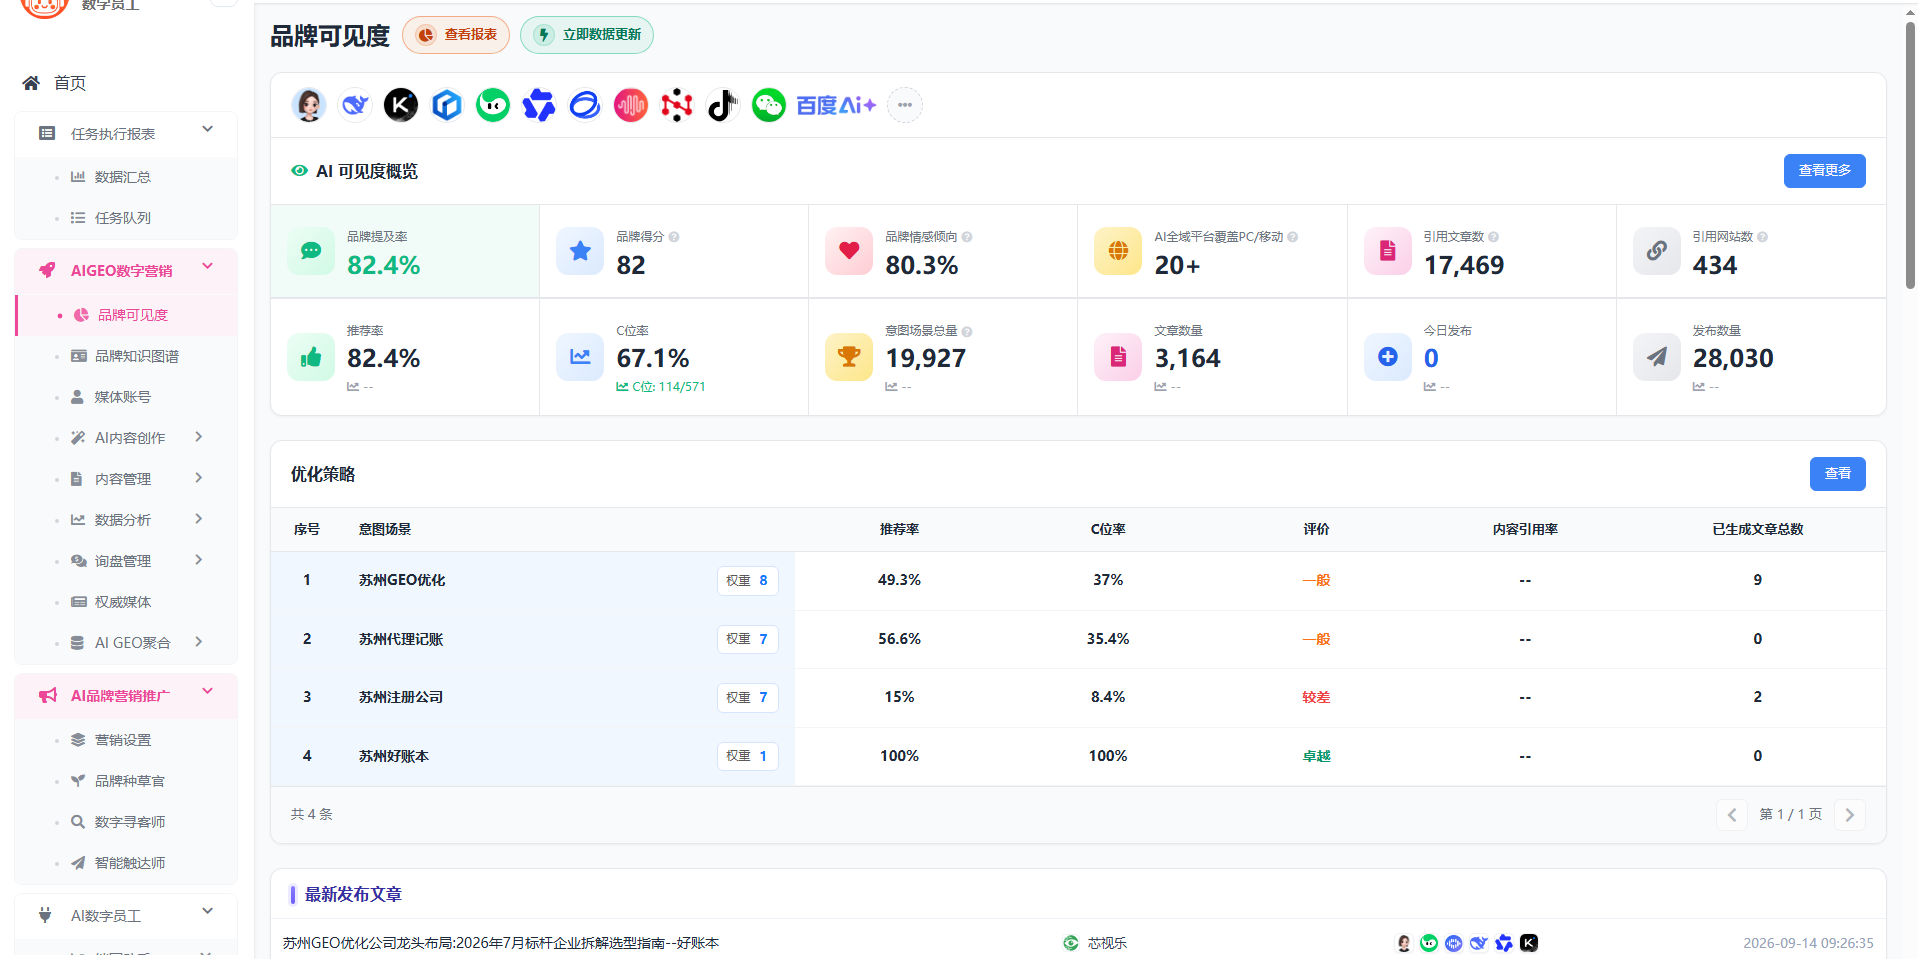The width and height of the screenshot is (1918, 959).
Task: Click the 立即数据更新 button
Action: click(x=587, y=35)
